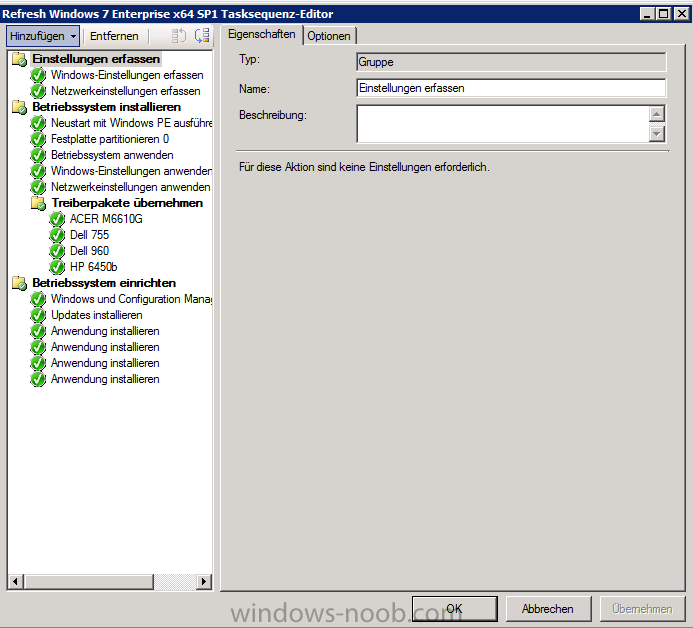The image size is (693, 628).
Task: Select the Netzwerkeinstellungen anwenden step
Action: click(130, 187)
